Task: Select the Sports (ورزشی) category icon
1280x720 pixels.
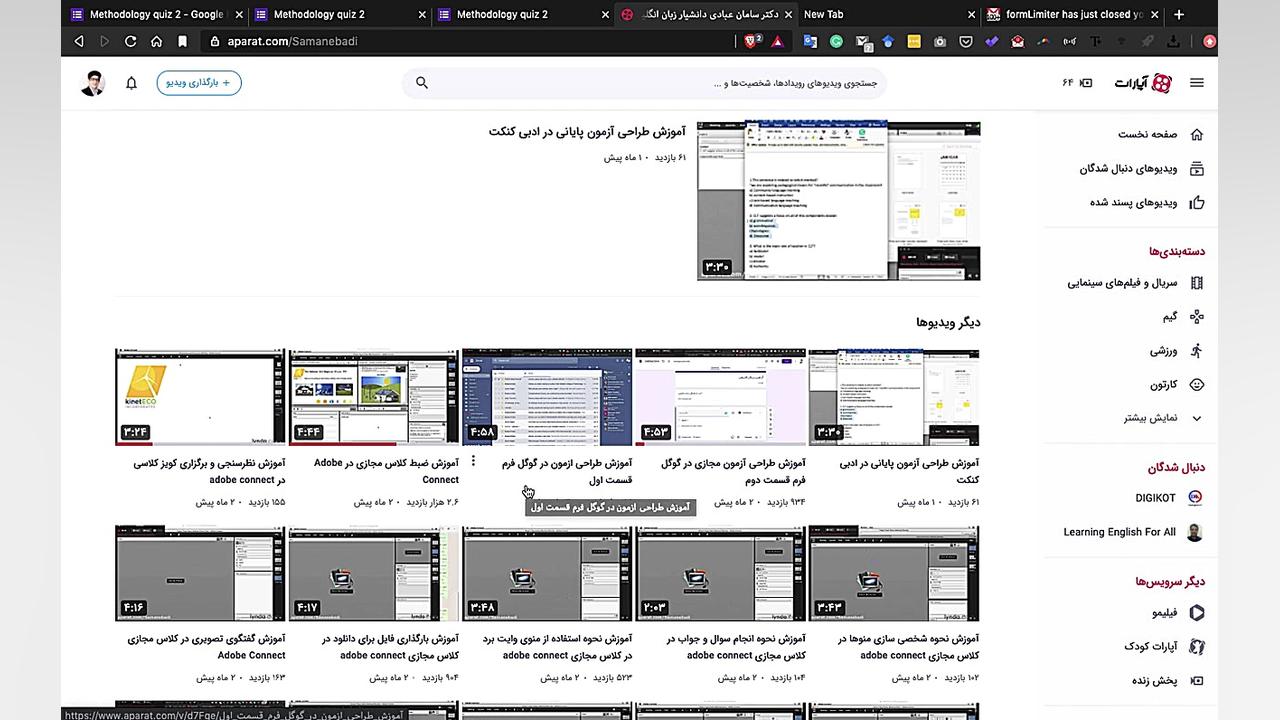Action: [1196, 351]
